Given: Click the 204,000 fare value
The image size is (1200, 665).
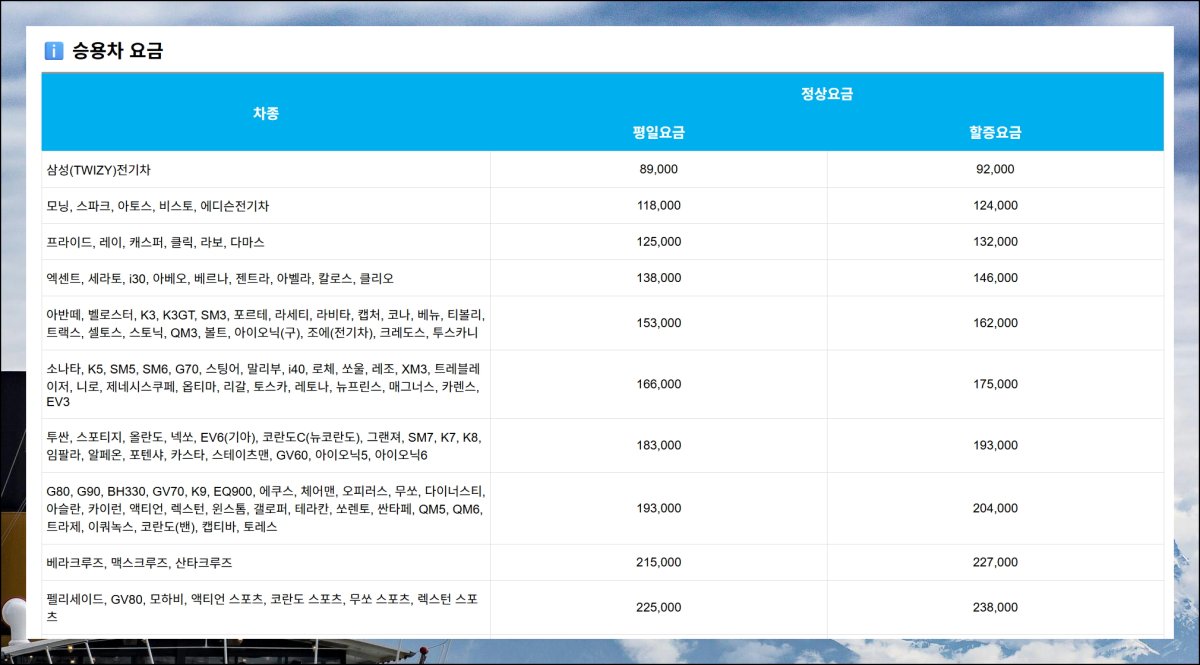Looking at the screenshot, I should 995,508.
